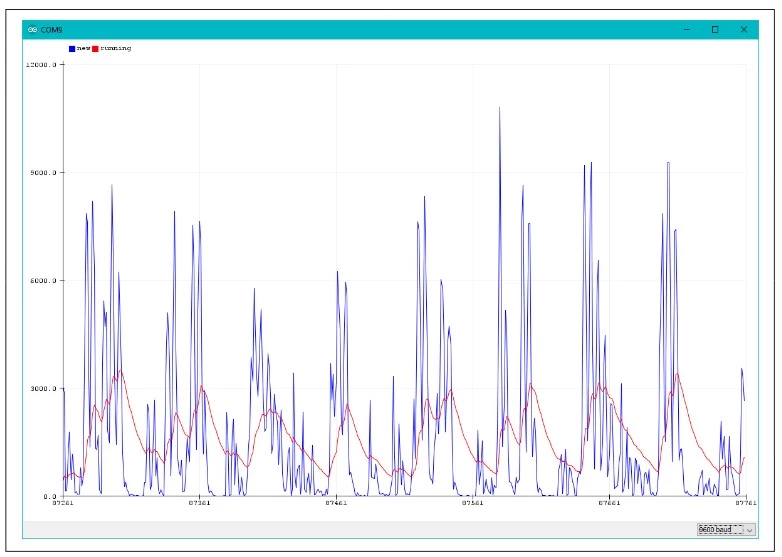Click the blue legend swatch for 'new'
This screenshot has height=557, width=782.
pyautogui.click(x=72, y=49)
